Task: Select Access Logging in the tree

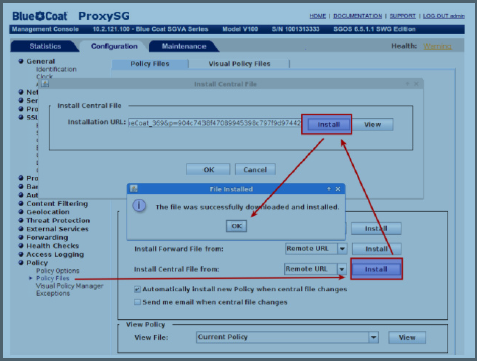Action: 55,255
